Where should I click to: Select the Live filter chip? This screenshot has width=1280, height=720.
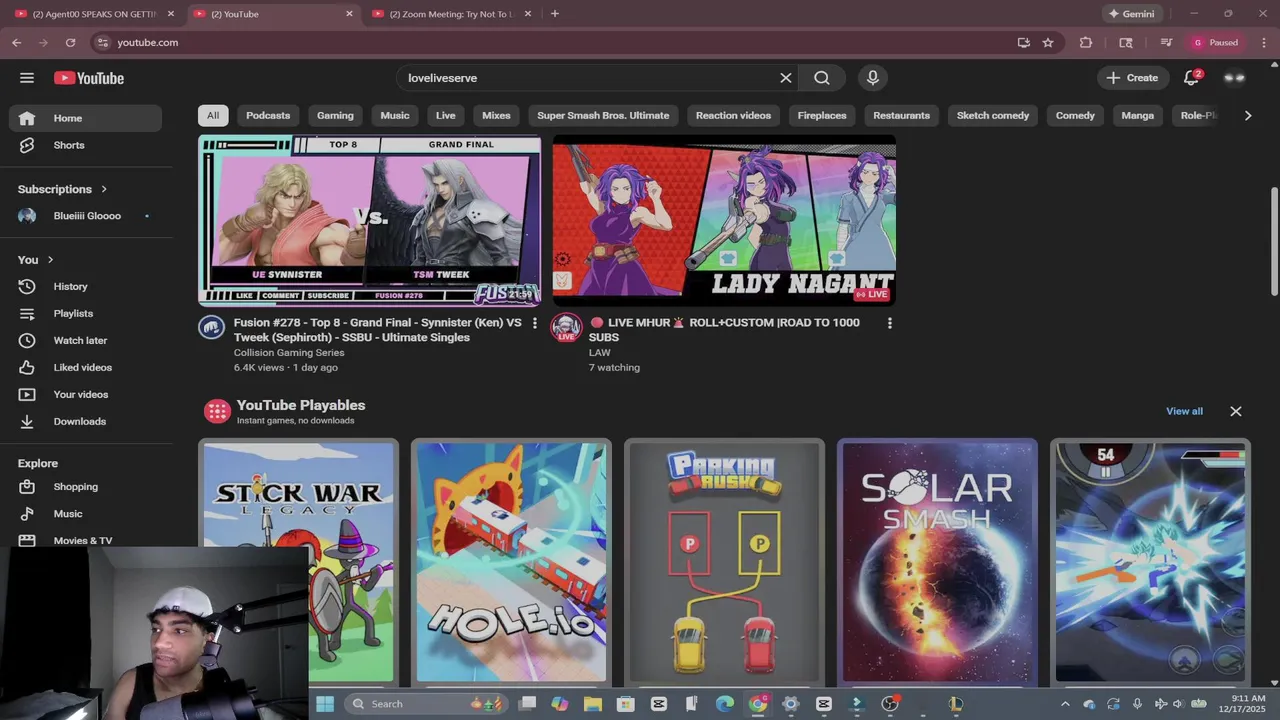(446, 116)
